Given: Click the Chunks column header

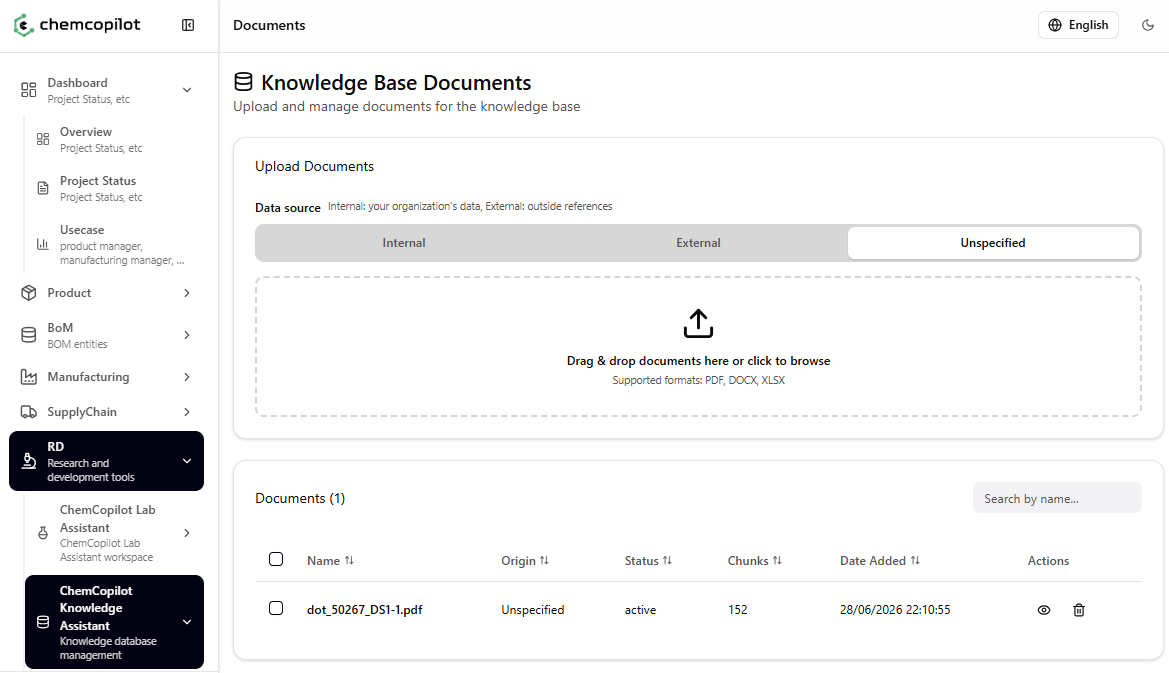Looking at the screenshot, I should point(754,560).
